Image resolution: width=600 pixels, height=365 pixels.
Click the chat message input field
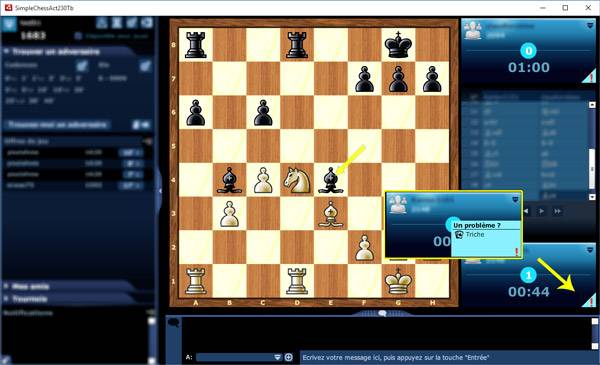(448, 357)
